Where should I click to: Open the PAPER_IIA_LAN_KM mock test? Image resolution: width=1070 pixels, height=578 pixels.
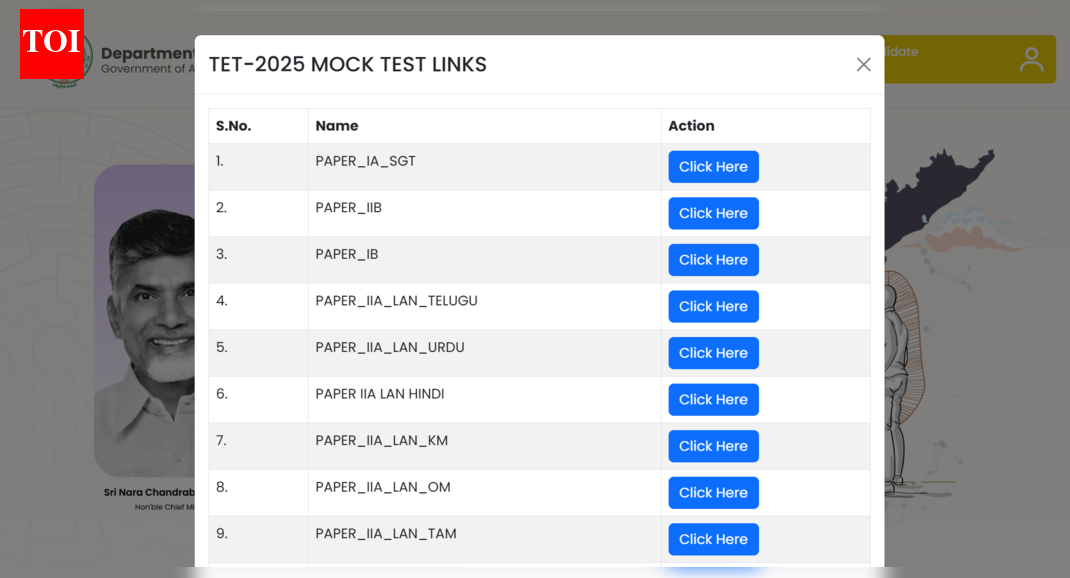coord(713,446)
